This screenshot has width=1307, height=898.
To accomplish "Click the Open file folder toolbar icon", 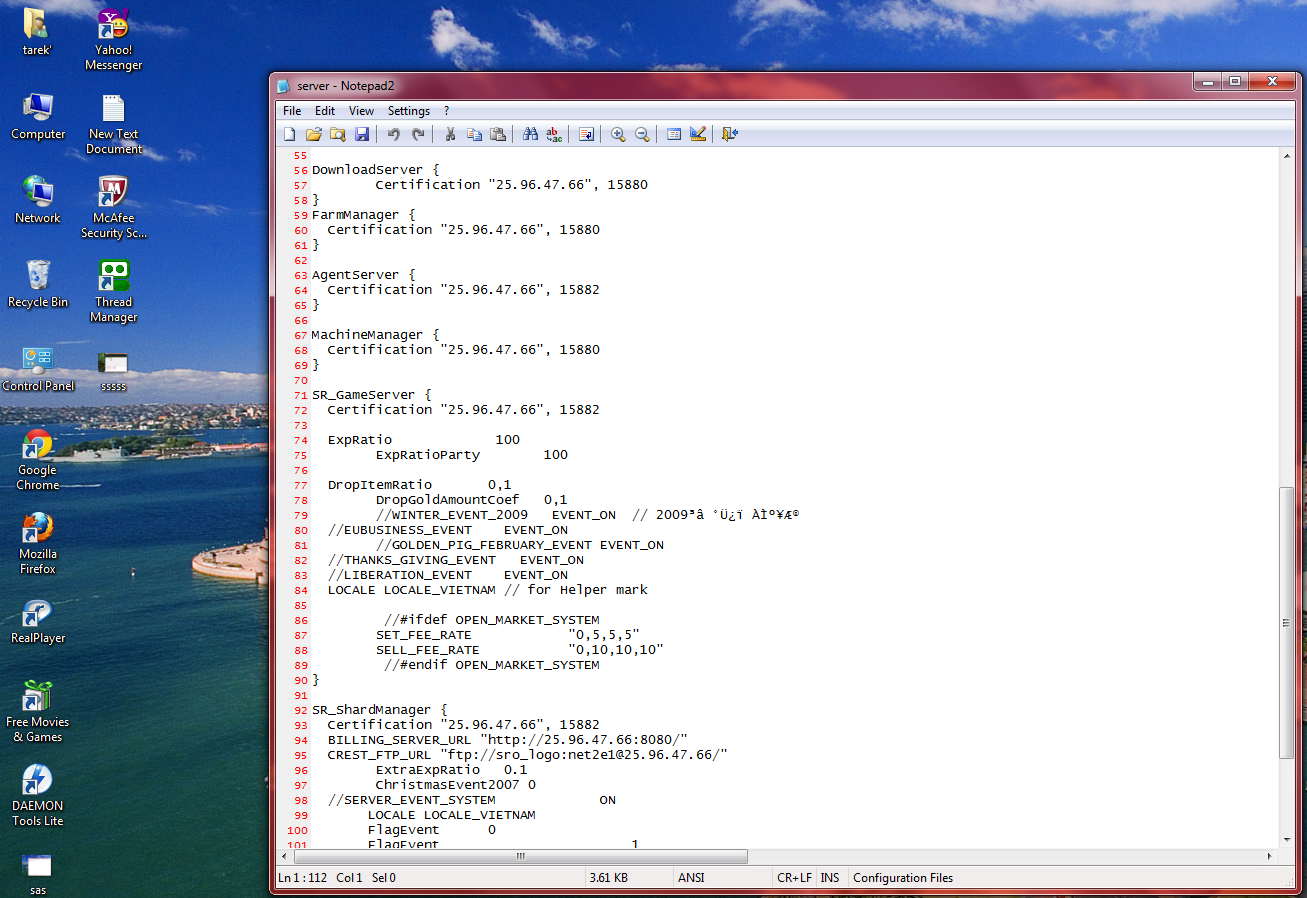I will pos(313,134).
